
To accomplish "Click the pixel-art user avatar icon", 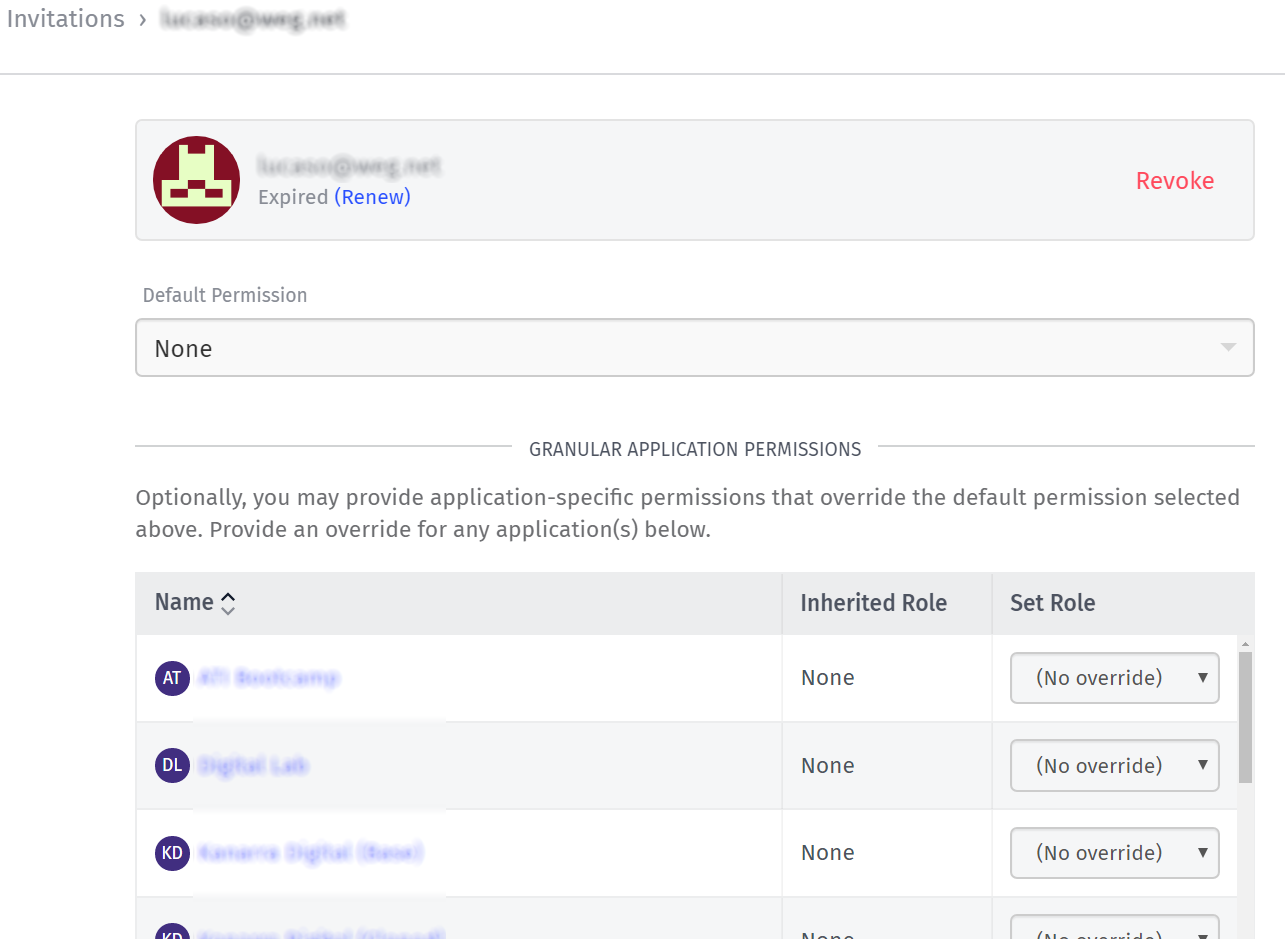I will pos(196,180).
